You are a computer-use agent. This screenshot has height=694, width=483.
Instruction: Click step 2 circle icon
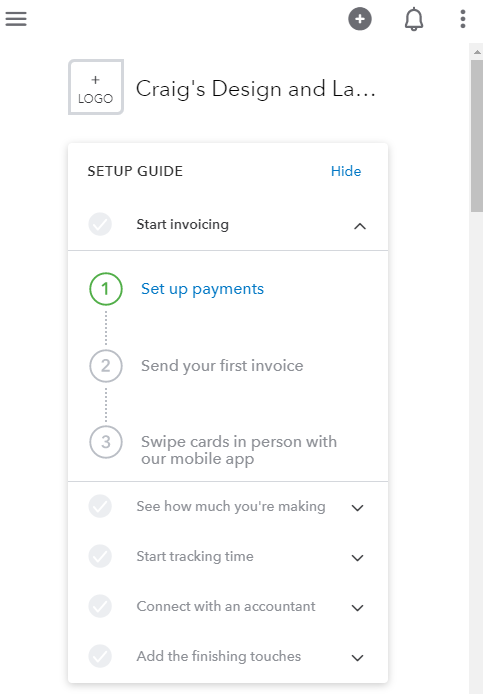pyautogui.click(x=106, y=366)
